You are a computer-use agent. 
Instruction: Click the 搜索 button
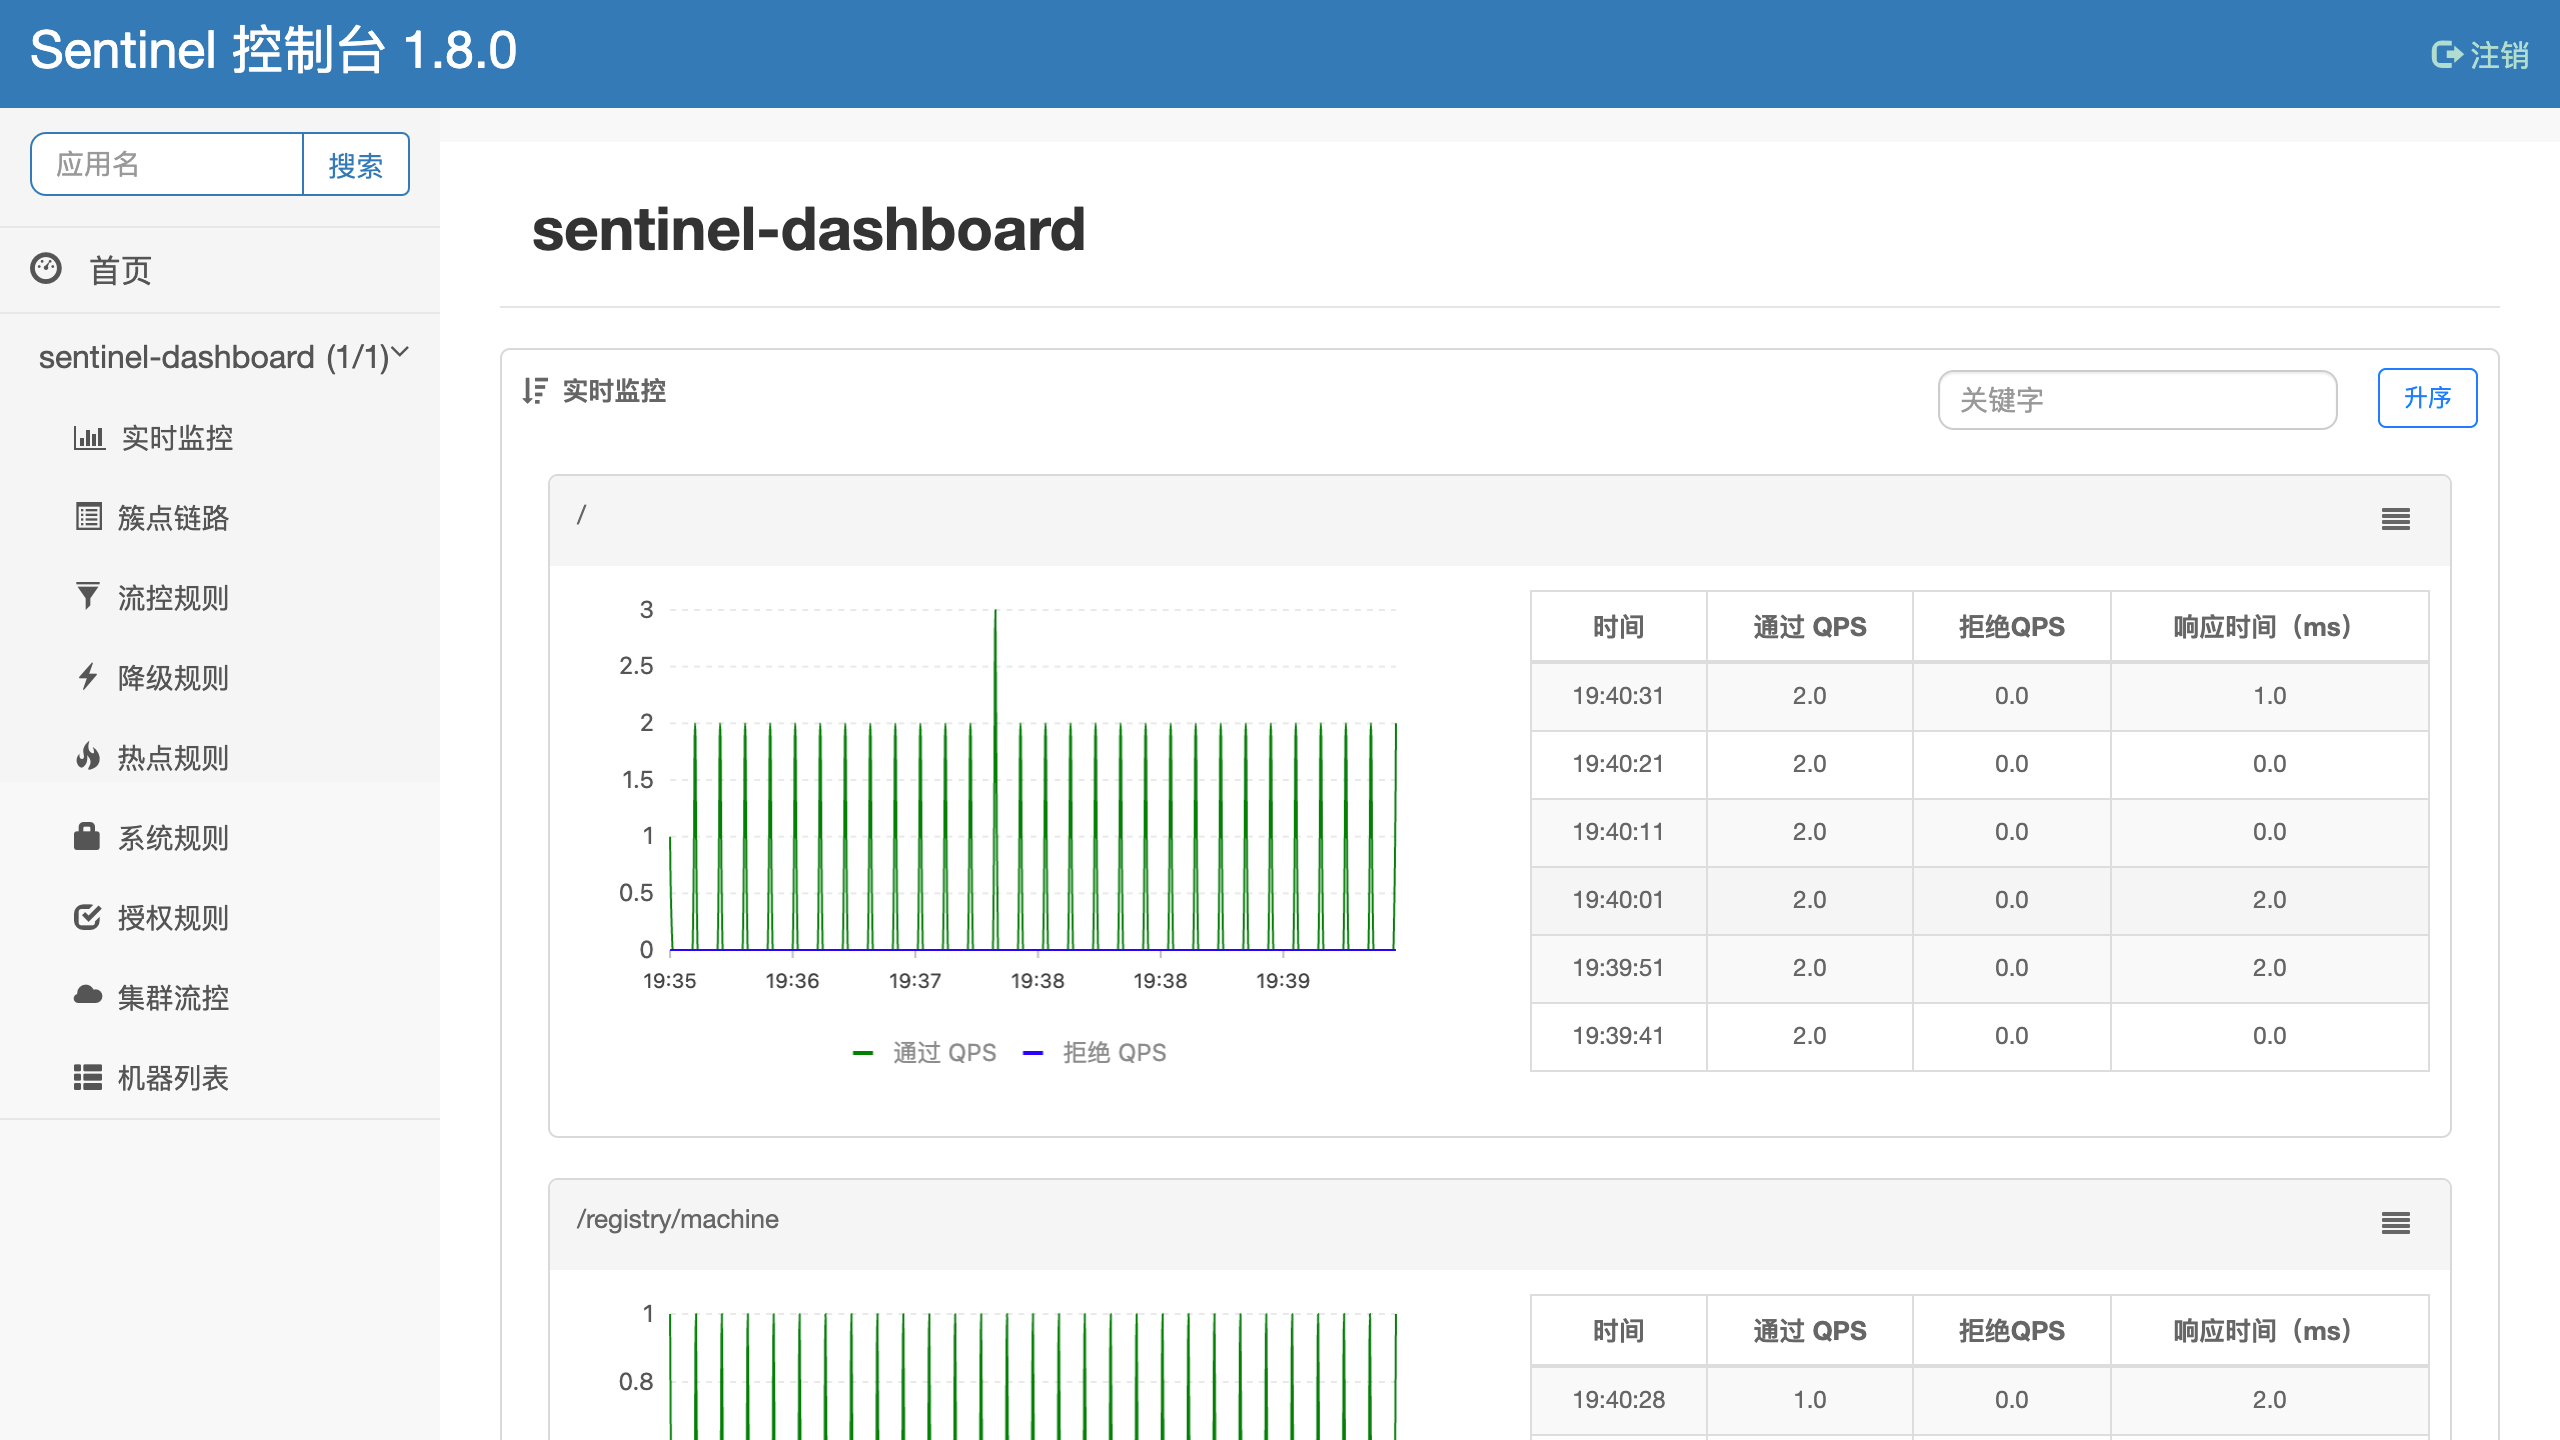pos(356,164)
